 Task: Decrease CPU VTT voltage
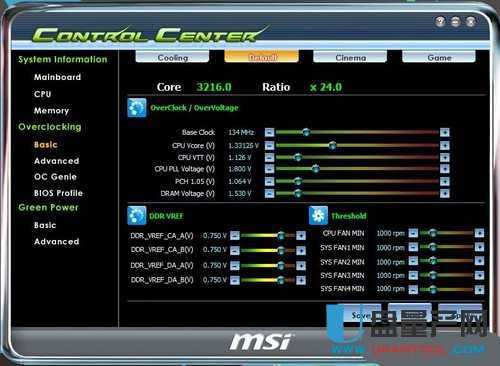[269, 157]
